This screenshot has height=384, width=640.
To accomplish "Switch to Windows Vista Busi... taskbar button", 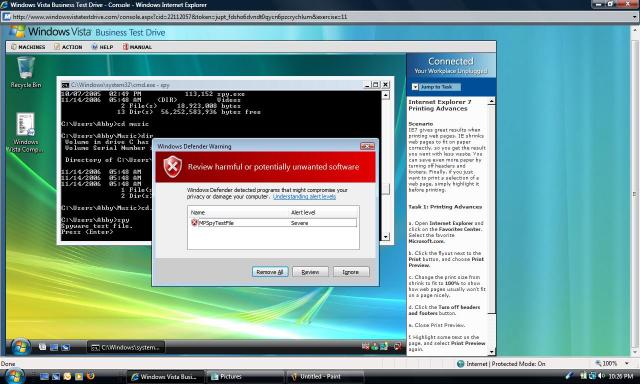I will [165, 377].
